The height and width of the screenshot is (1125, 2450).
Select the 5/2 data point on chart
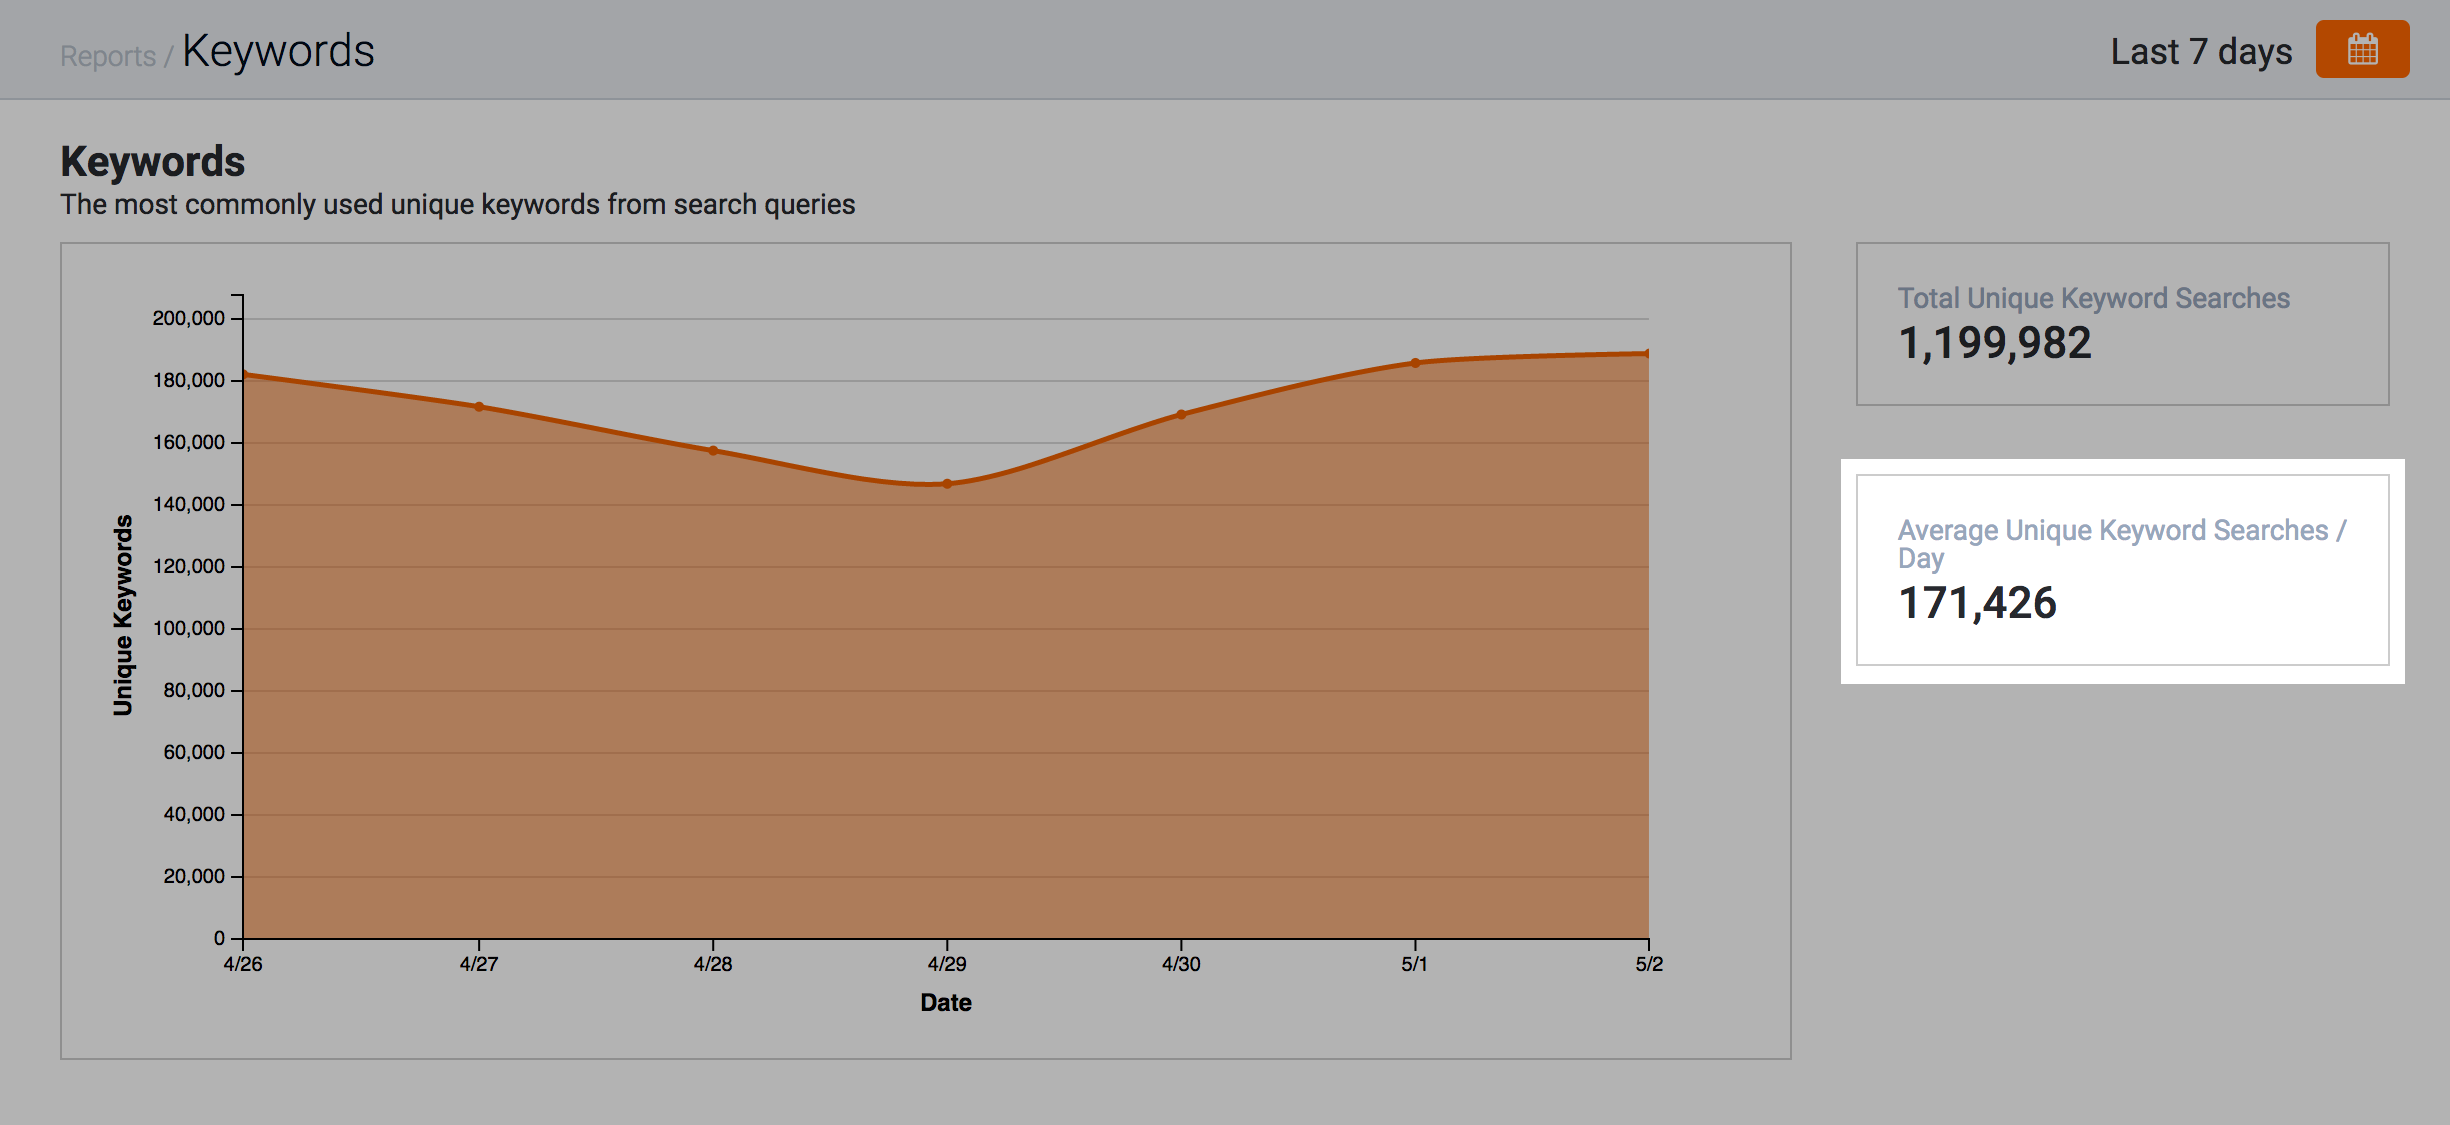coord(1647,353)
